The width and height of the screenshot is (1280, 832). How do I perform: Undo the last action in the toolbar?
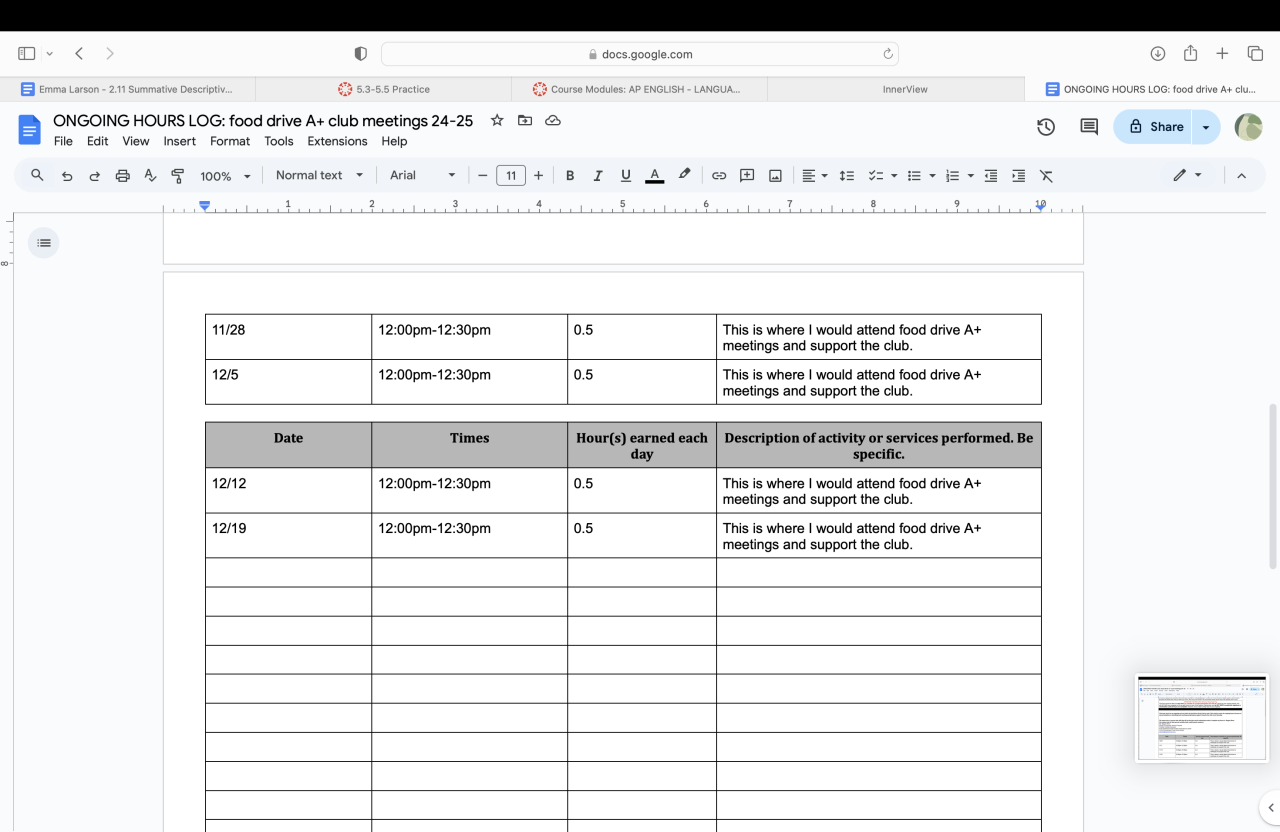67,176
